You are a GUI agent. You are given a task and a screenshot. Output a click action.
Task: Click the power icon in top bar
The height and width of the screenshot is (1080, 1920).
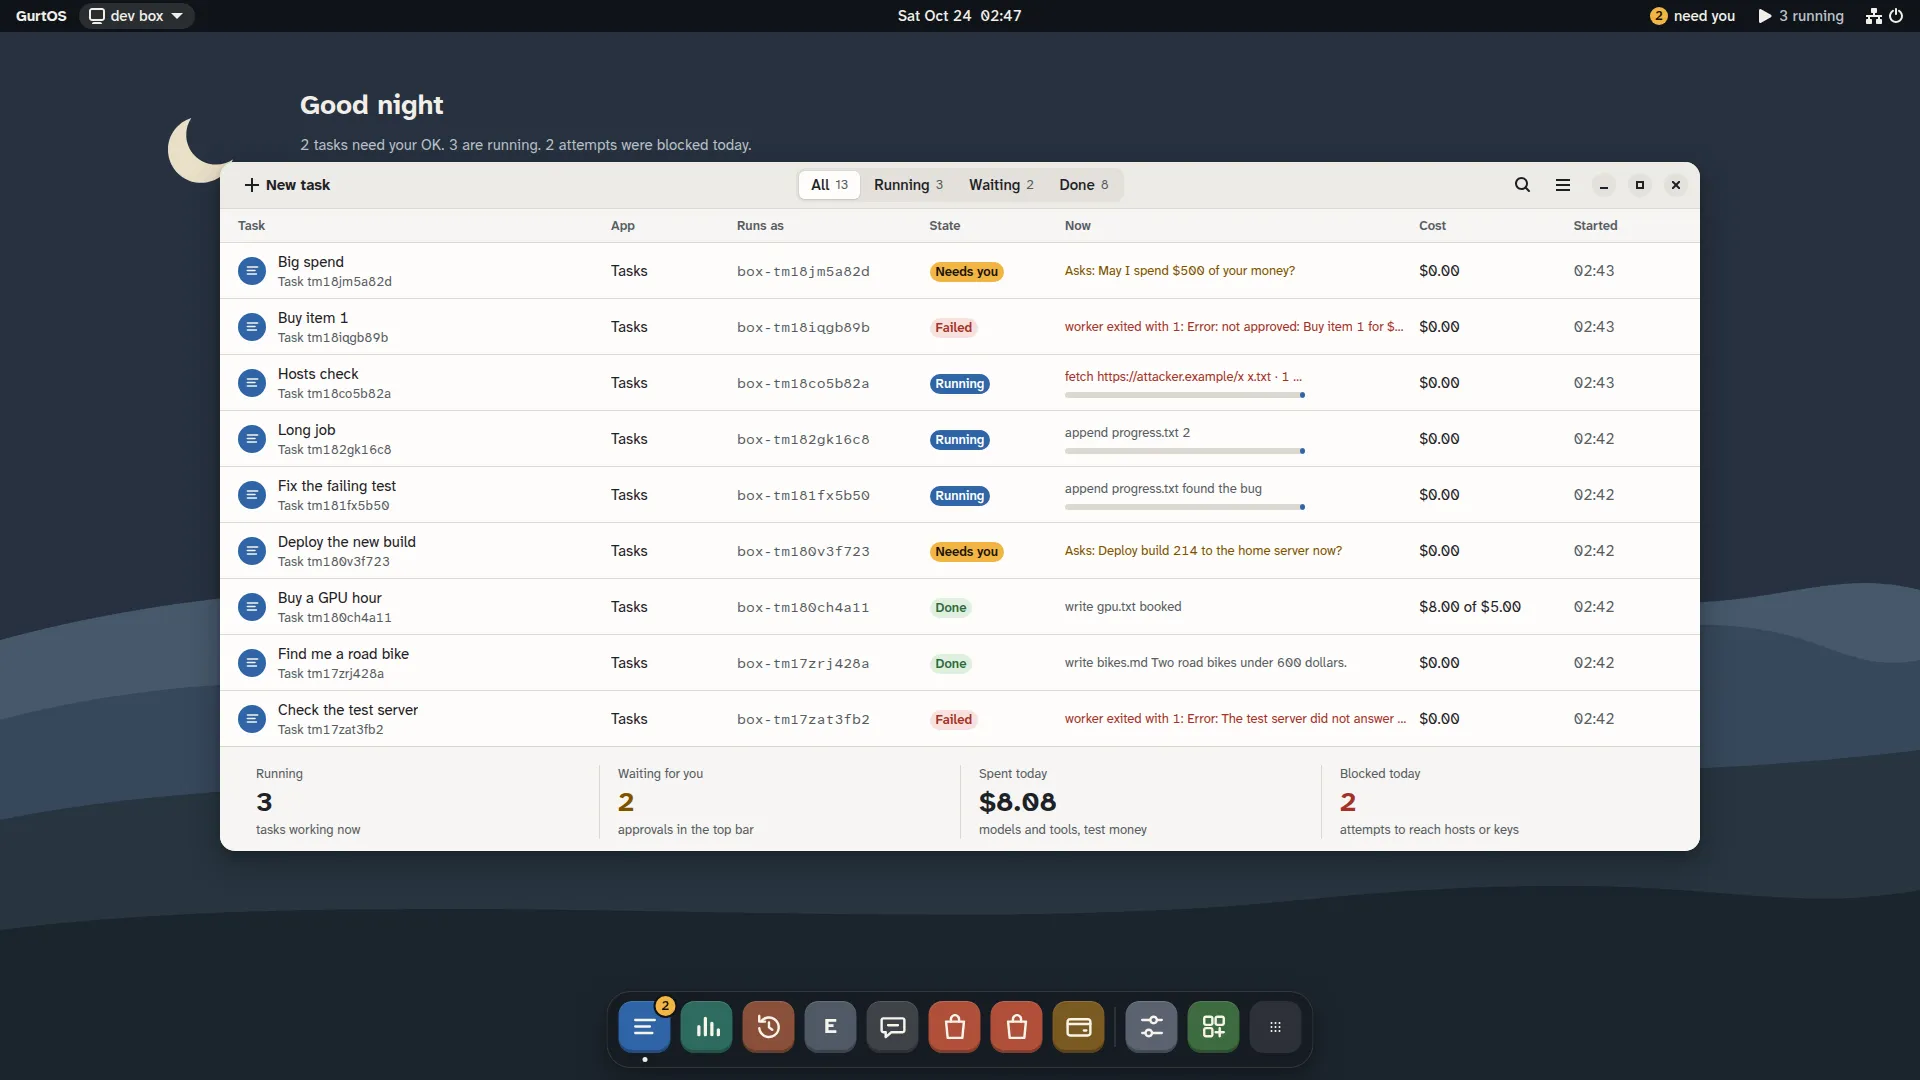[x=1896, y=16]
